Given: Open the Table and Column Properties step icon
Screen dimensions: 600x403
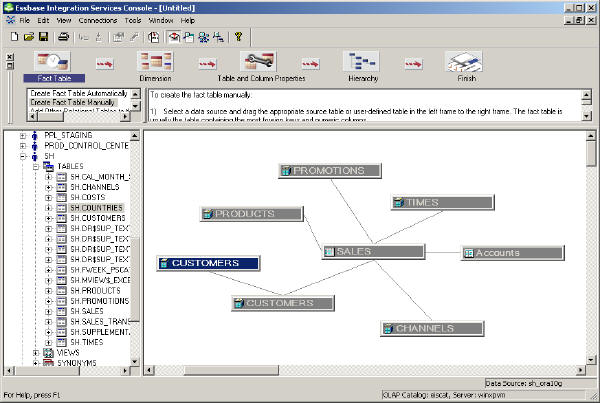Looking at the screenshot, I should point(258,61).
